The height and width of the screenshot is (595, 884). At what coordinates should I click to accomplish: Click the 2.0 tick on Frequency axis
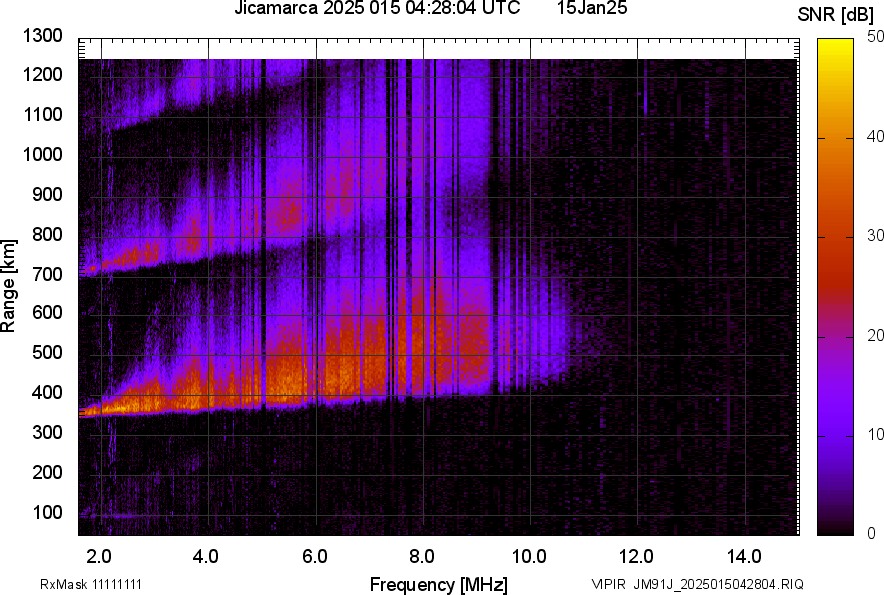pyautogui.click(x=99, y=555)
